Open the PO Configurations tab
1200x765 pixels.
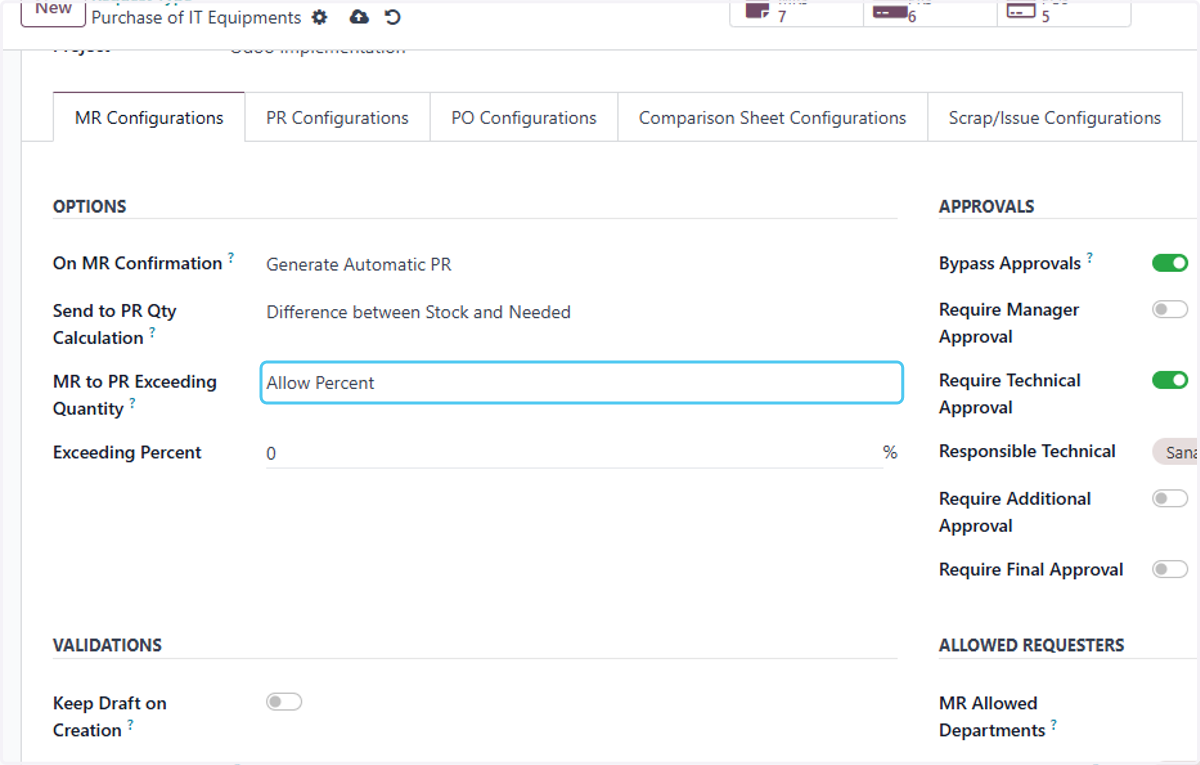(x=524, y=117)
